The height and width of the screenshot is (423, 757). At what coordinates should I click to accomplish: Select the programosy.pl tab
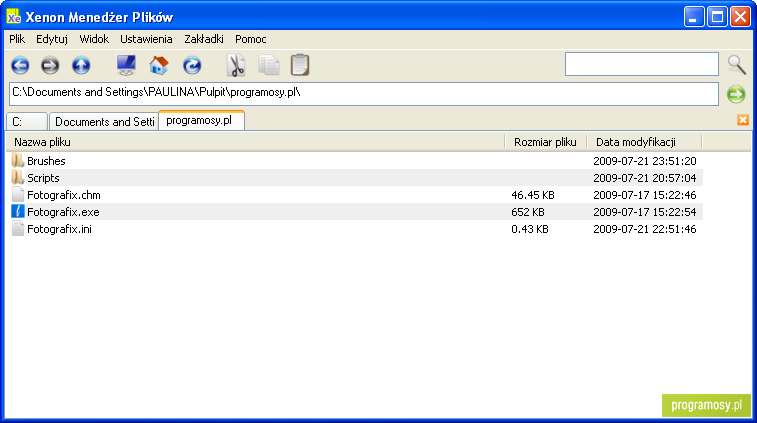click(x=202, y=120)
